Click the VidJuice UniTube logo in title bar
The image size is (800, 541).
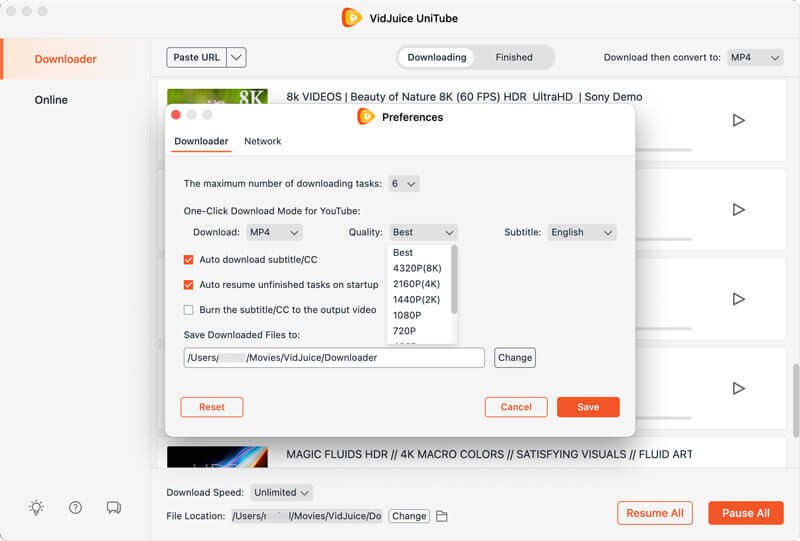pos(352,18)
